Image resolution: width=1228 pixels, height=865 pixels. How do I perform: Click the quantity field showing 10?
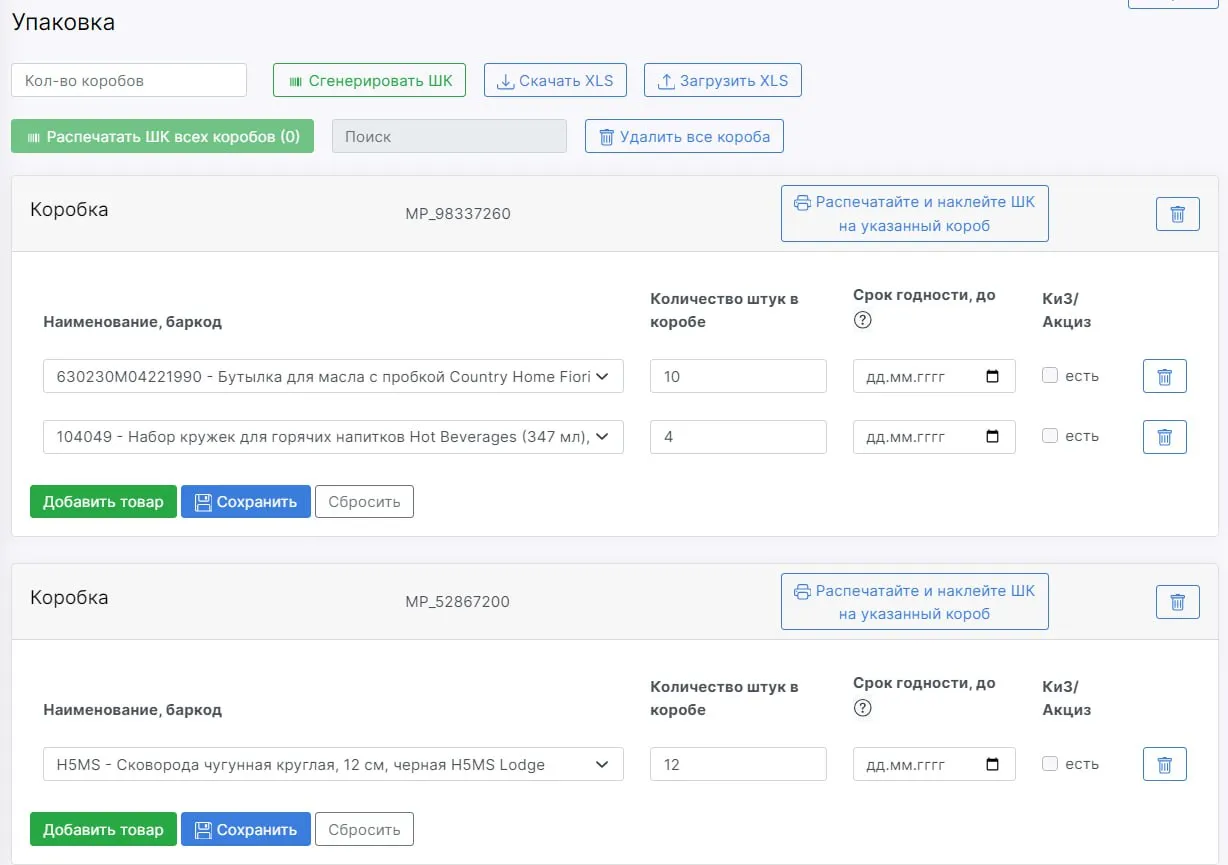(x=738, y=377)
